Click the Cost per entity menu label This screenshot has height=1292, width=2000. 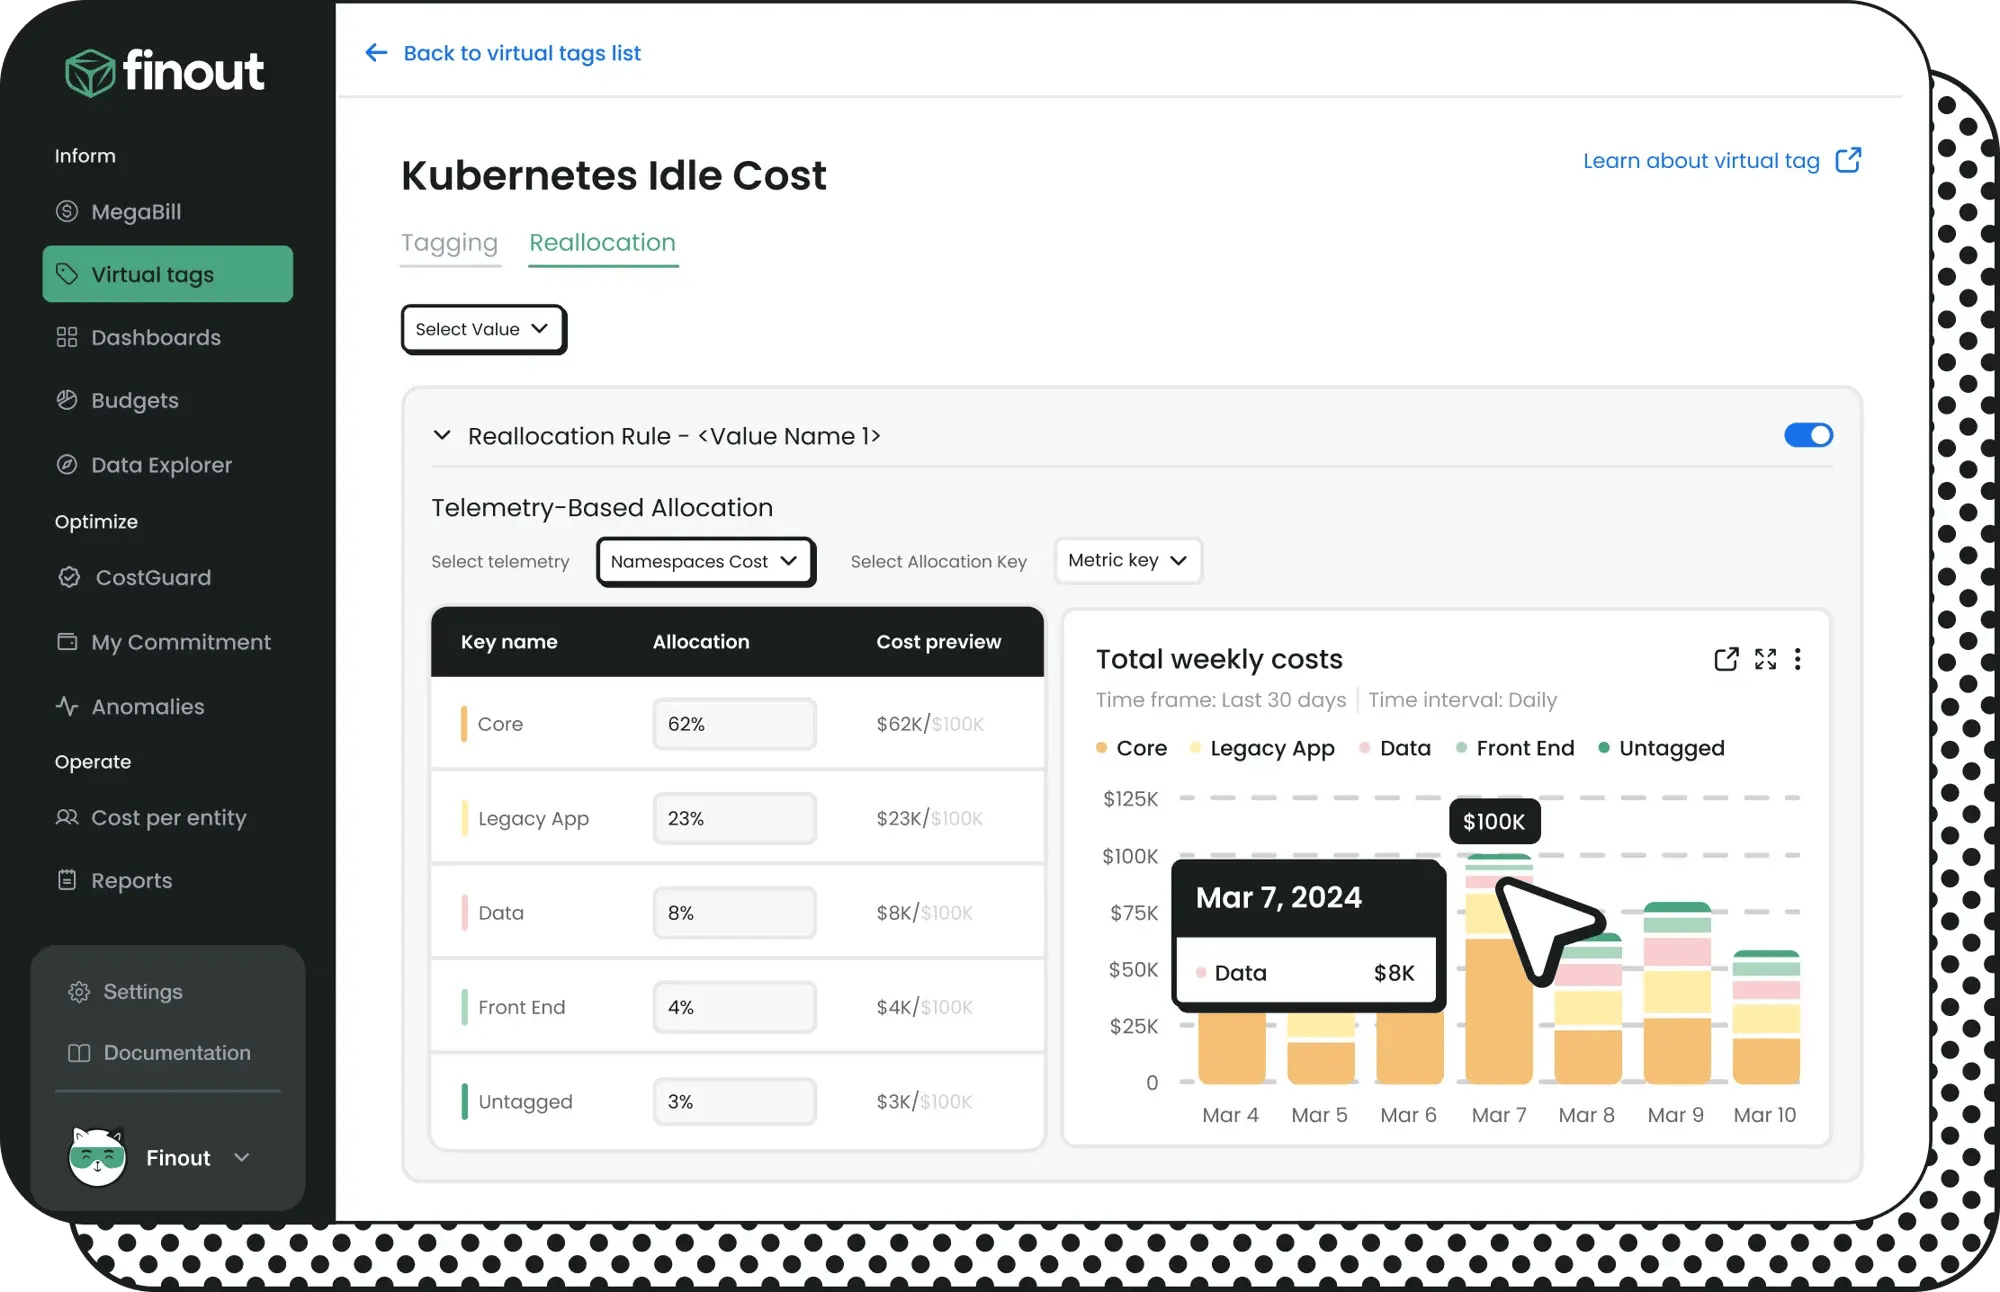[x=168, y=817]
